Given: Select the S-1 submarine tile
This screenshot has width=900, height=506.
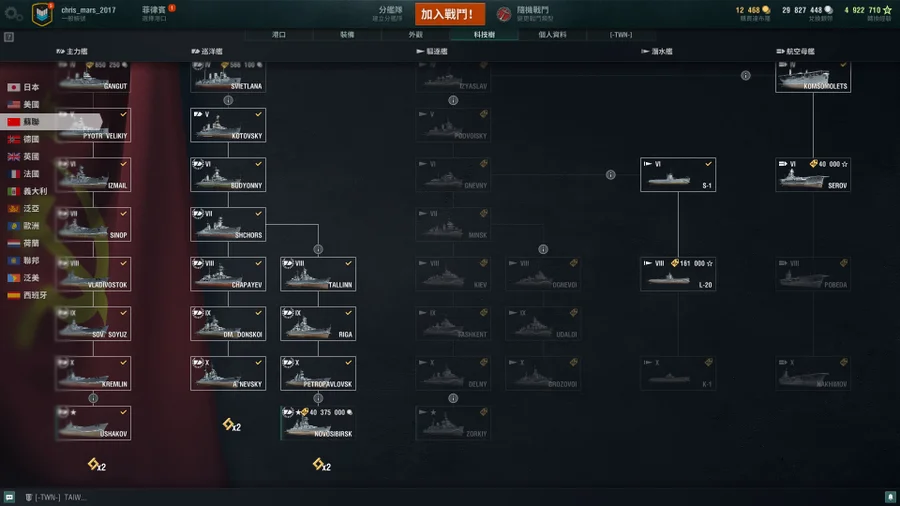Looking at the screenshot, I should click(678, 175).
